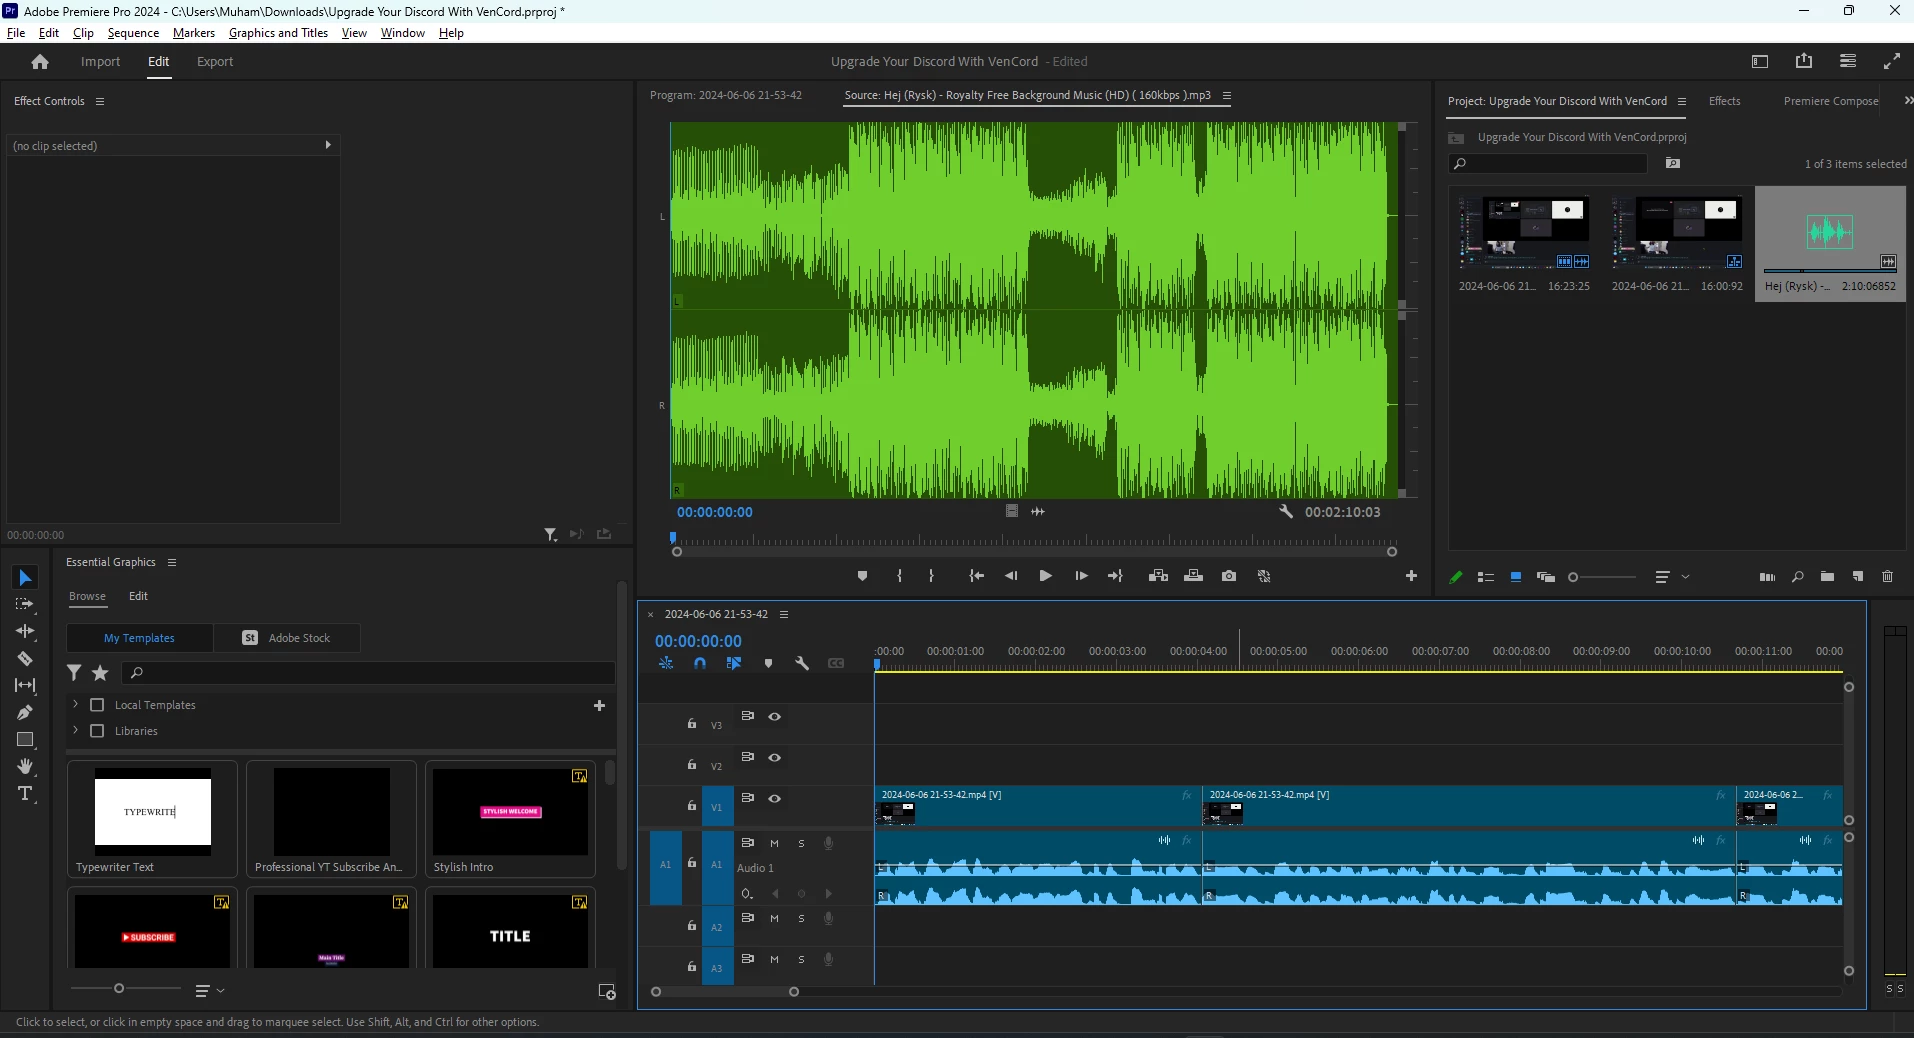
Task: Open the Source monitor button editor plus
Action: point(1411,576)
